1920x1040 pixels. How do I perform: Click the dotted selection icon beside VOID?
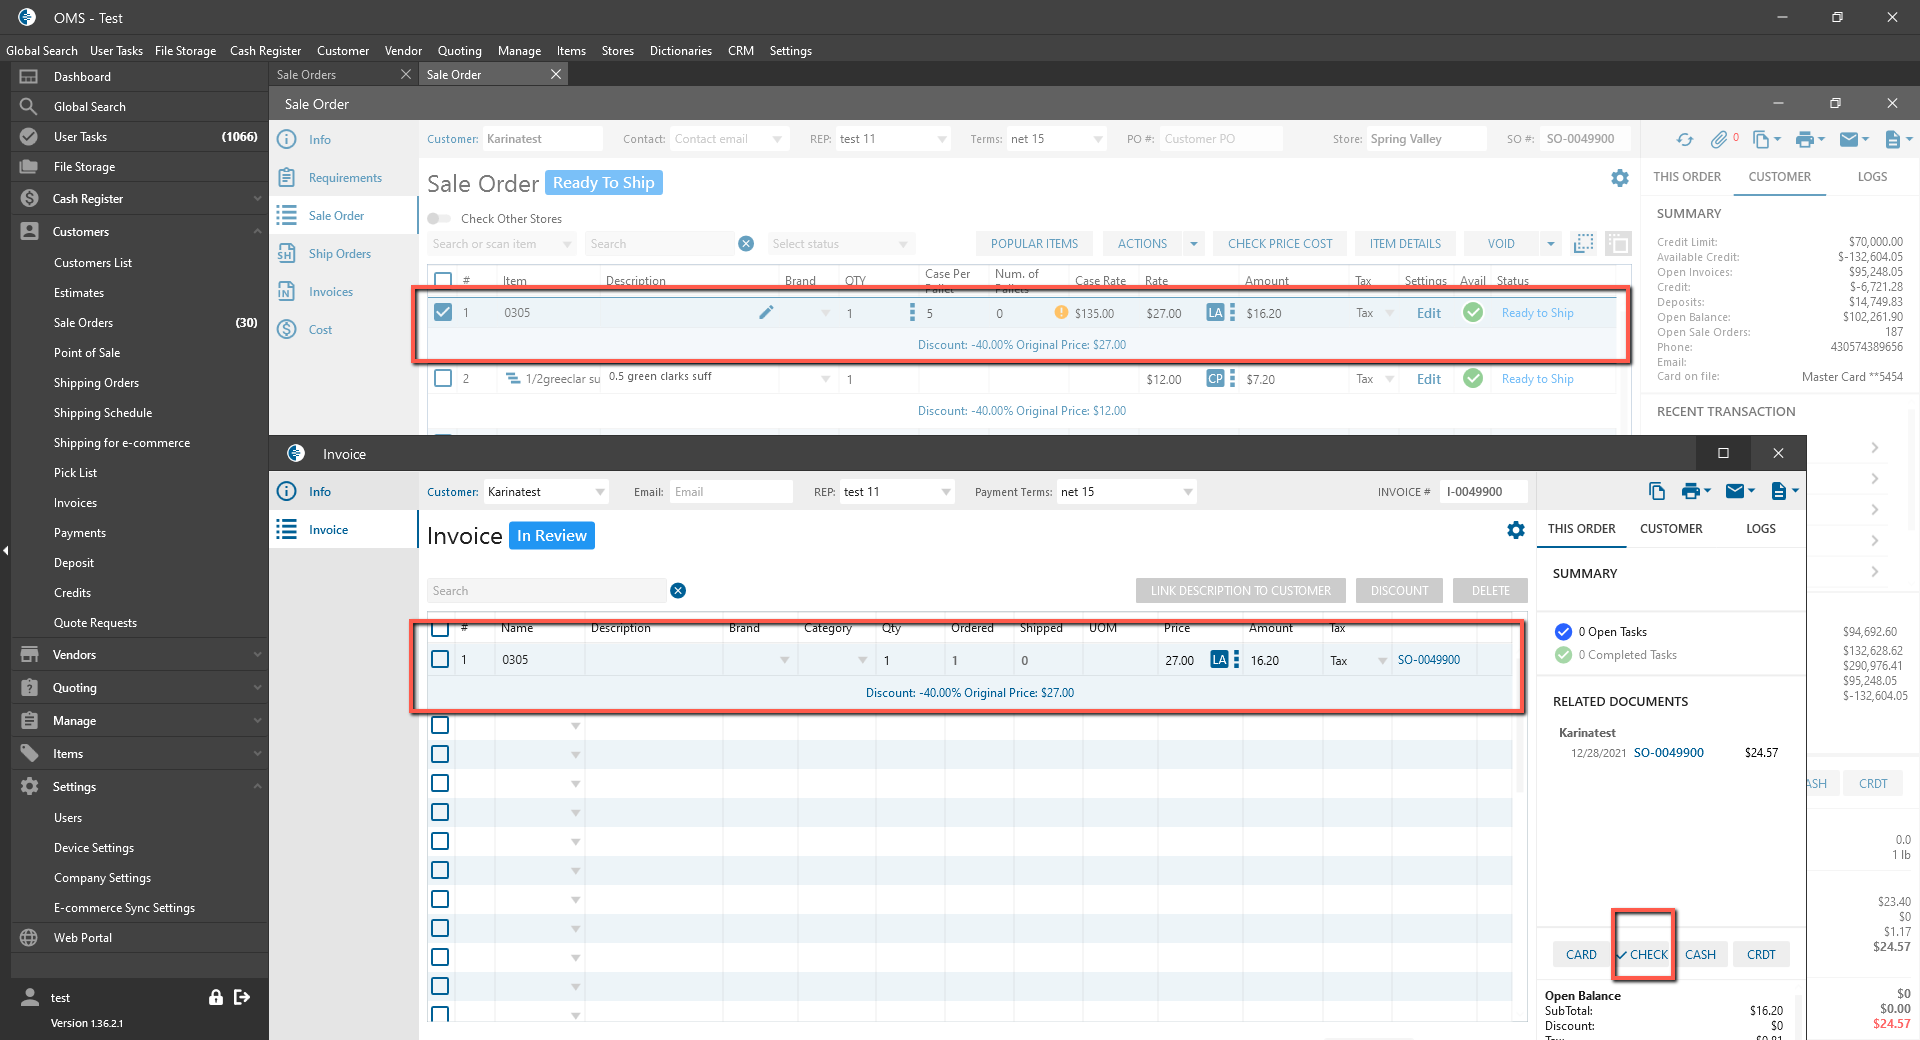click(1584, 244)
